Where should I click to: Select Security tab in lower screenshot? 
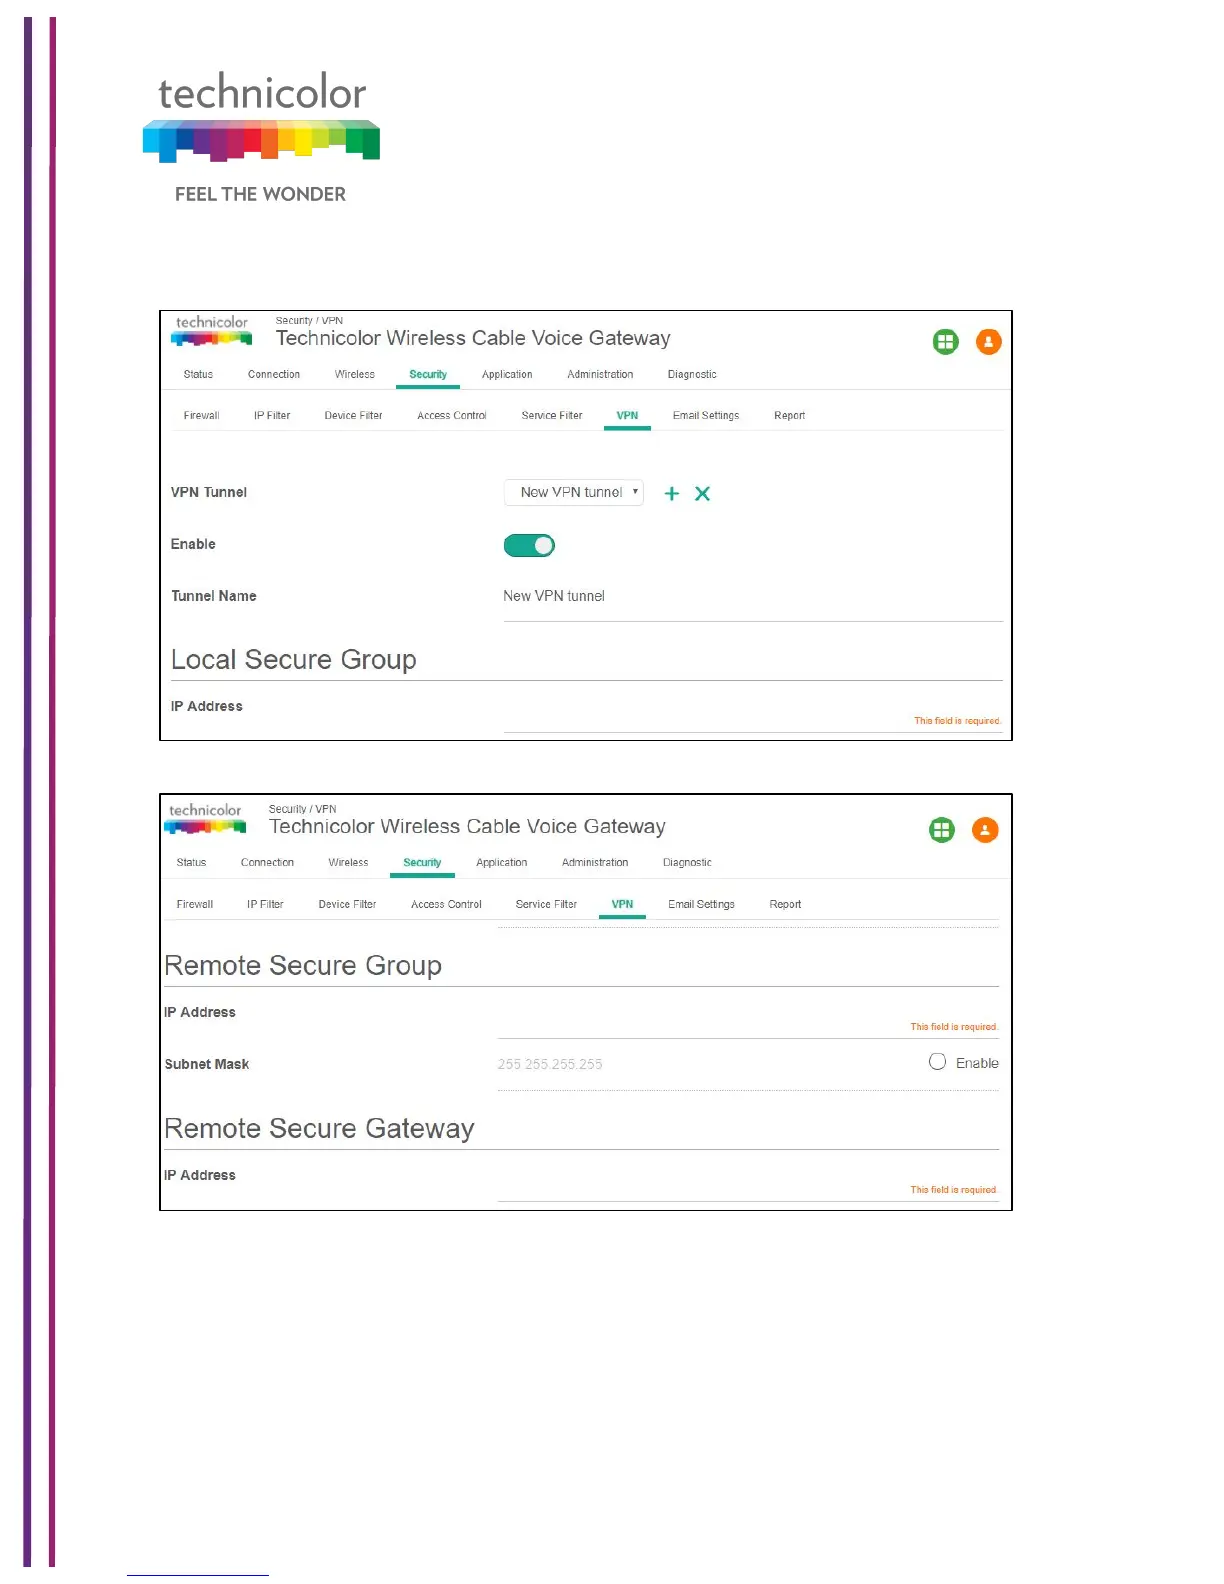coord(422,862)
